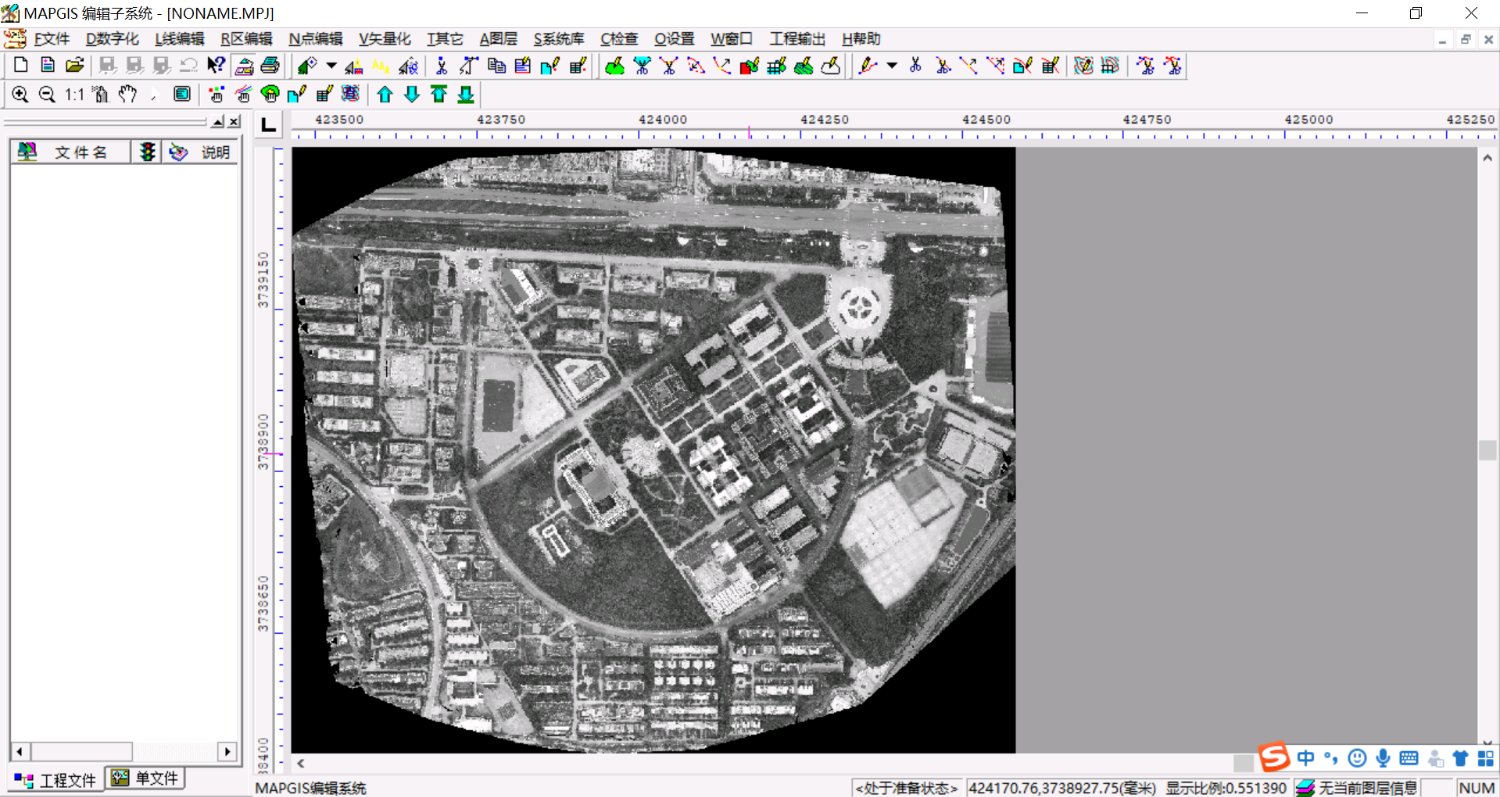Select the zoom out magnifier tool
The image size is (1500, 797).
coord(46,95)
